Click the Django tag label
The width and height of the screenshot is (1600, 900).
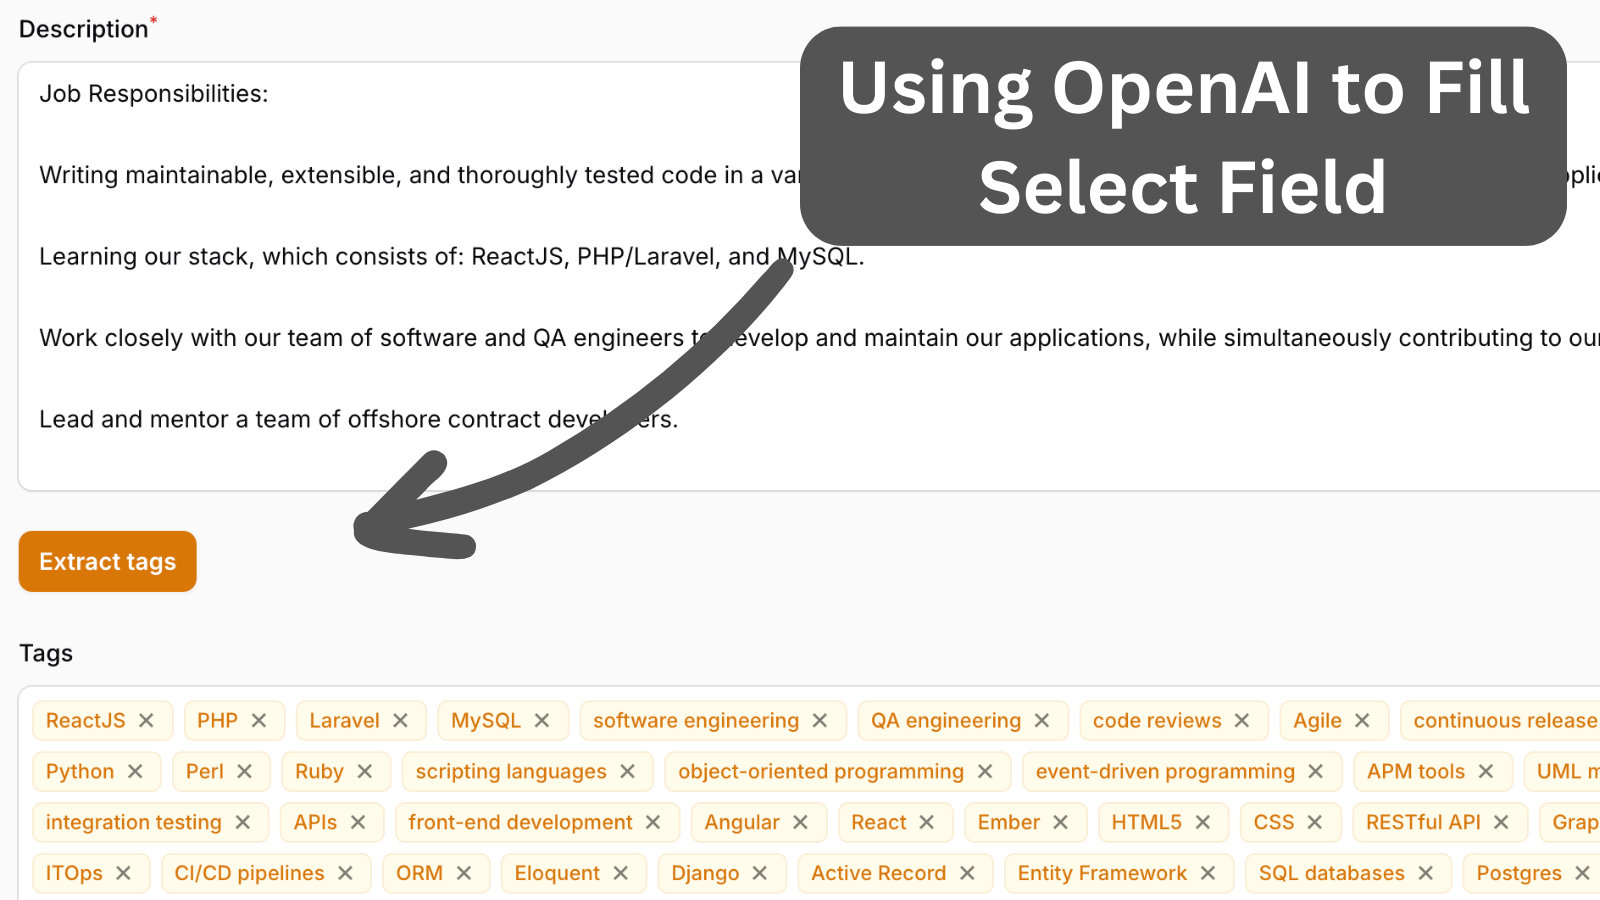[x=704, y=873]
